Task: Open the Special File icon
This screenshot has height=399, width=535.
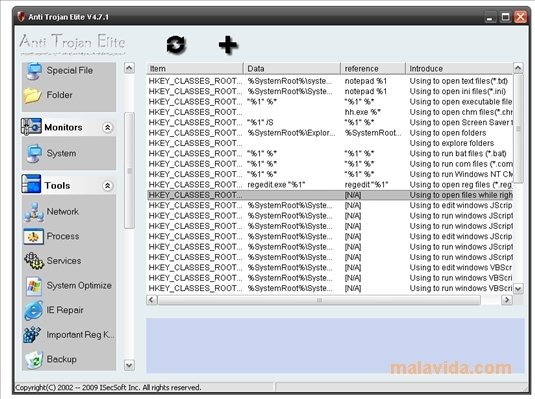Action: pyautogui.click(x=34, y=71)
